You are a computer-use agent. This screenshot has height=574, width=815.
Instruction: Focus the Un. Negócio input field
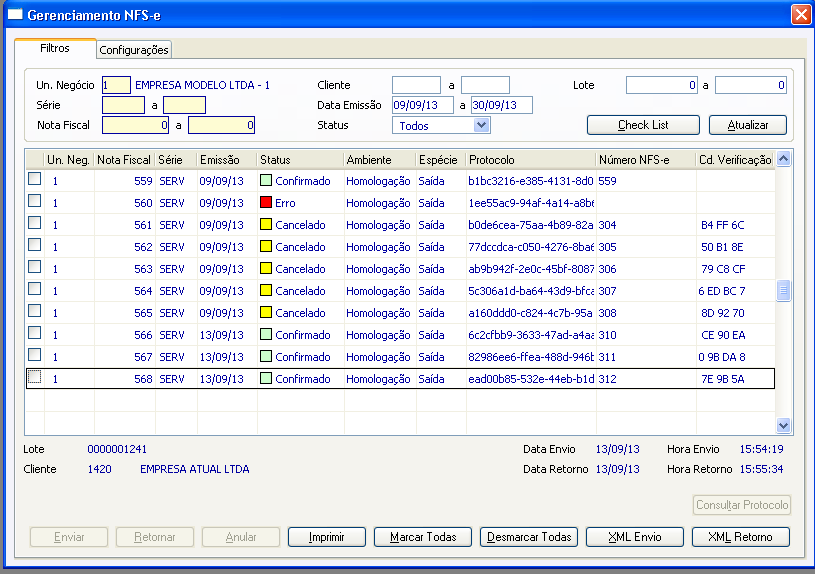(x=116, y=85)
